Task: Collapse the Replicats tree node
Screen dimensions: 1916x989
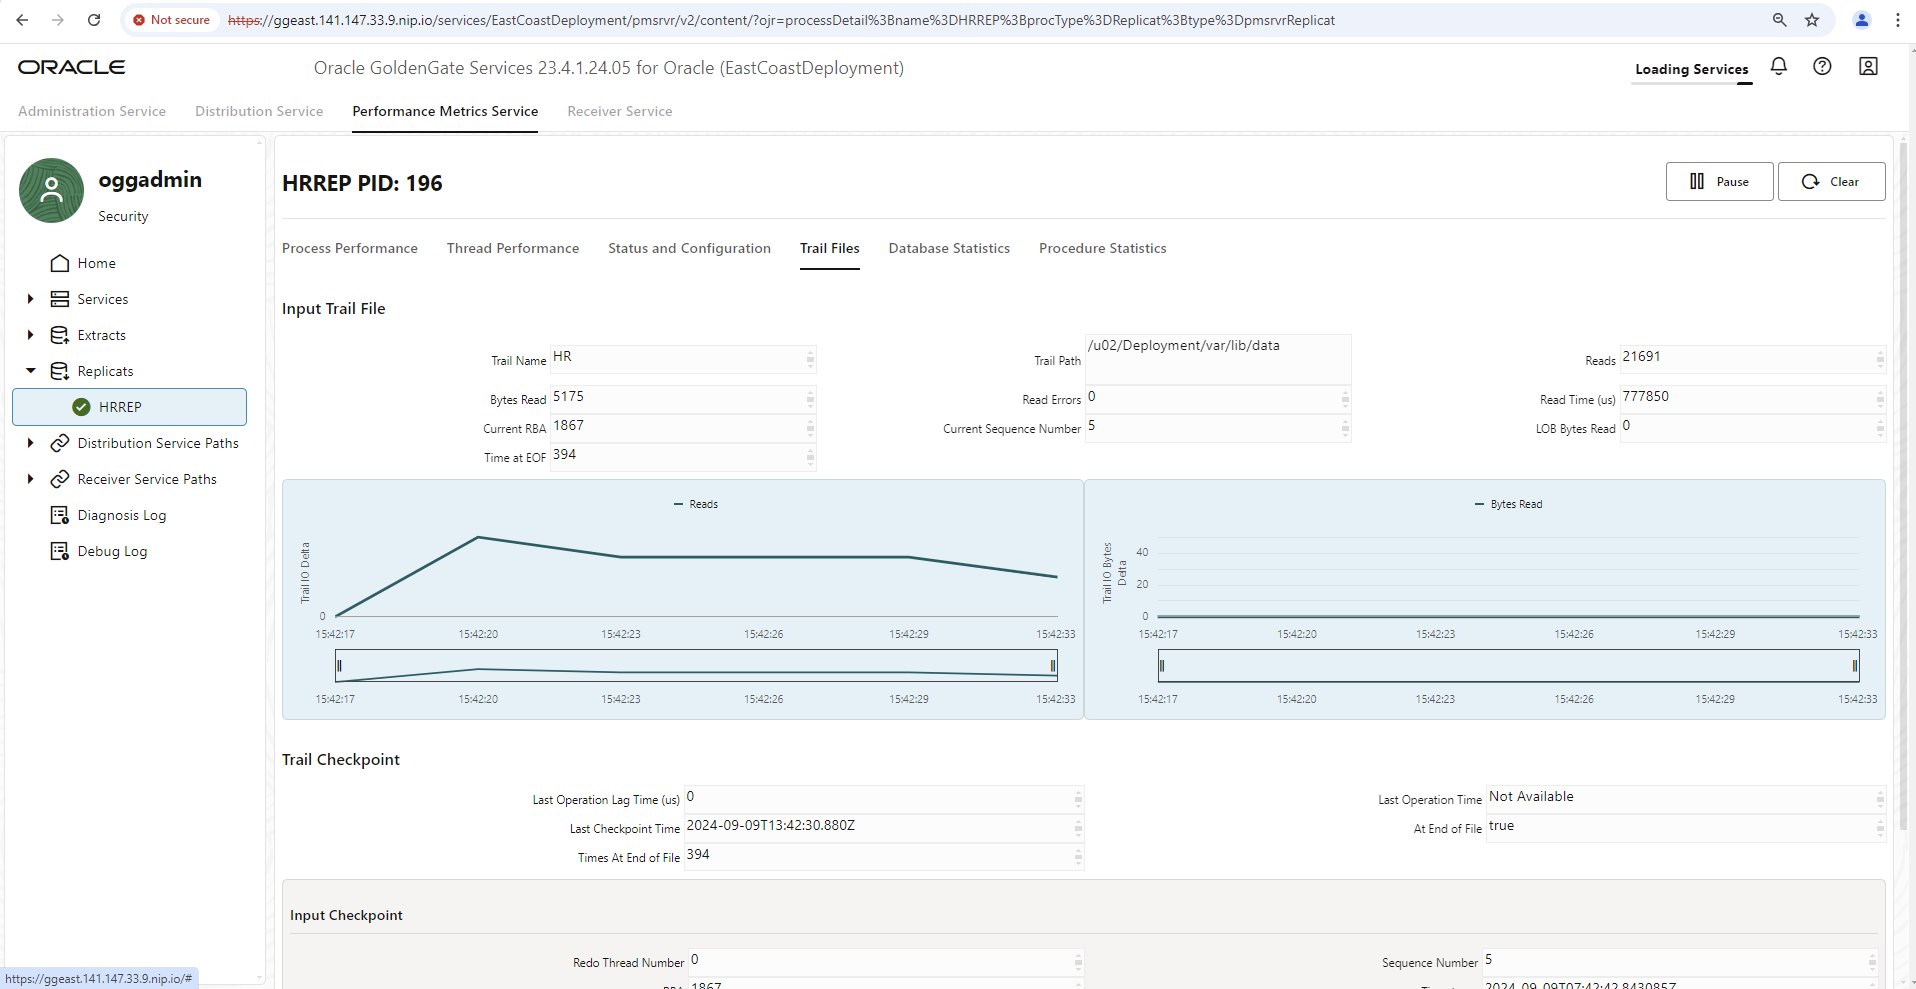Action: [x=30, y=371]
